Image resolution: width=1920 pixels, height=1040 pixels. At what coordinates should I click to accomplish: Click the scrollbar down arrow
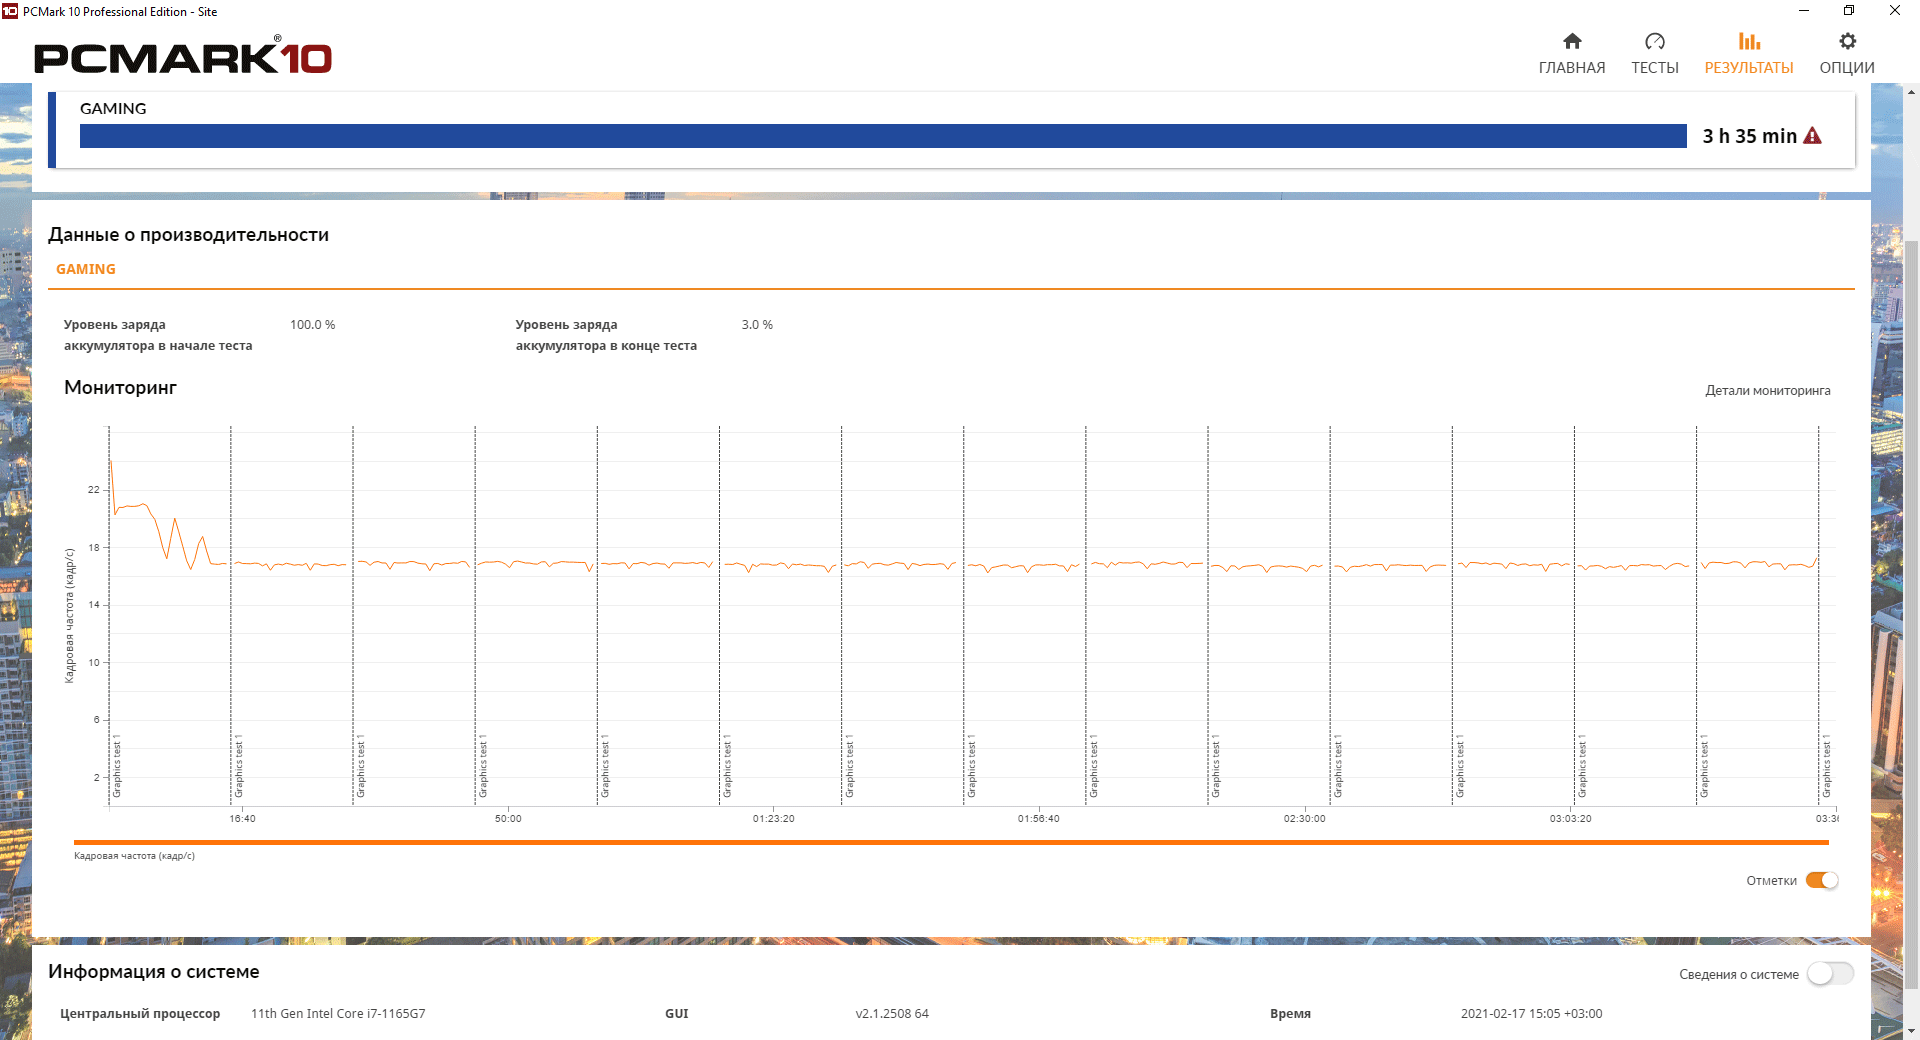tap(1911, 1031)
